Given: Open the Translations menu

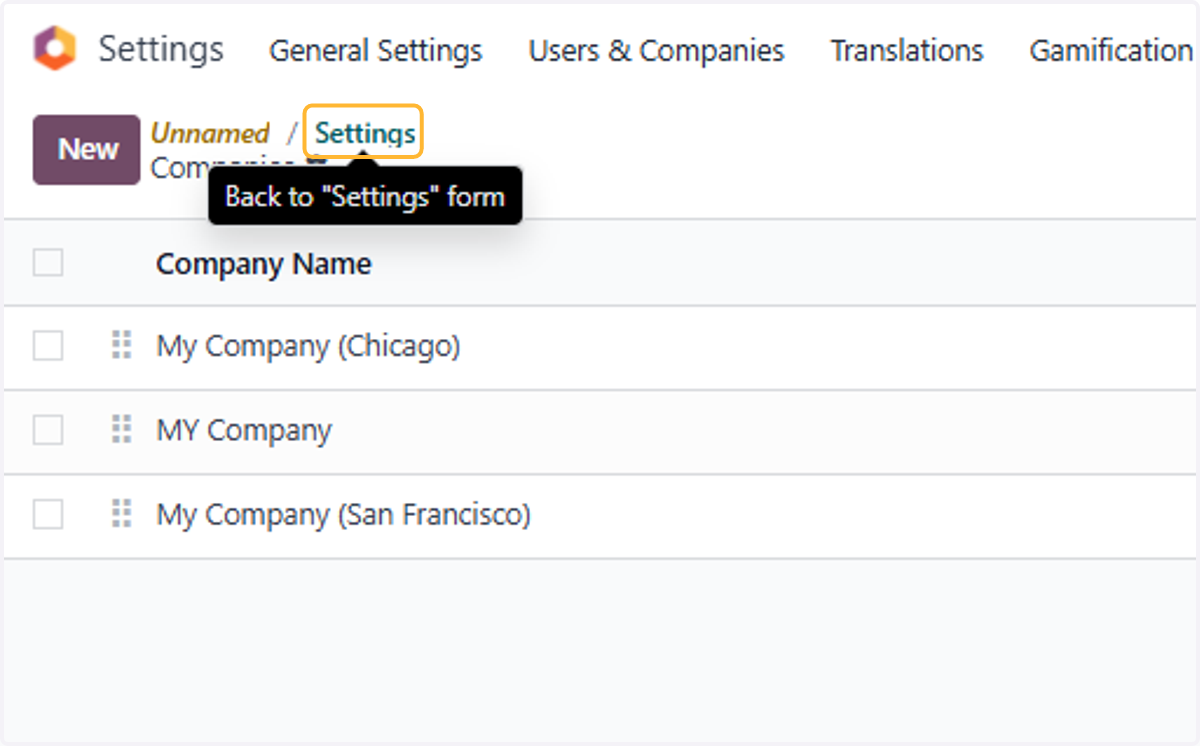Looking at the screenshot, I should (907, 51).
